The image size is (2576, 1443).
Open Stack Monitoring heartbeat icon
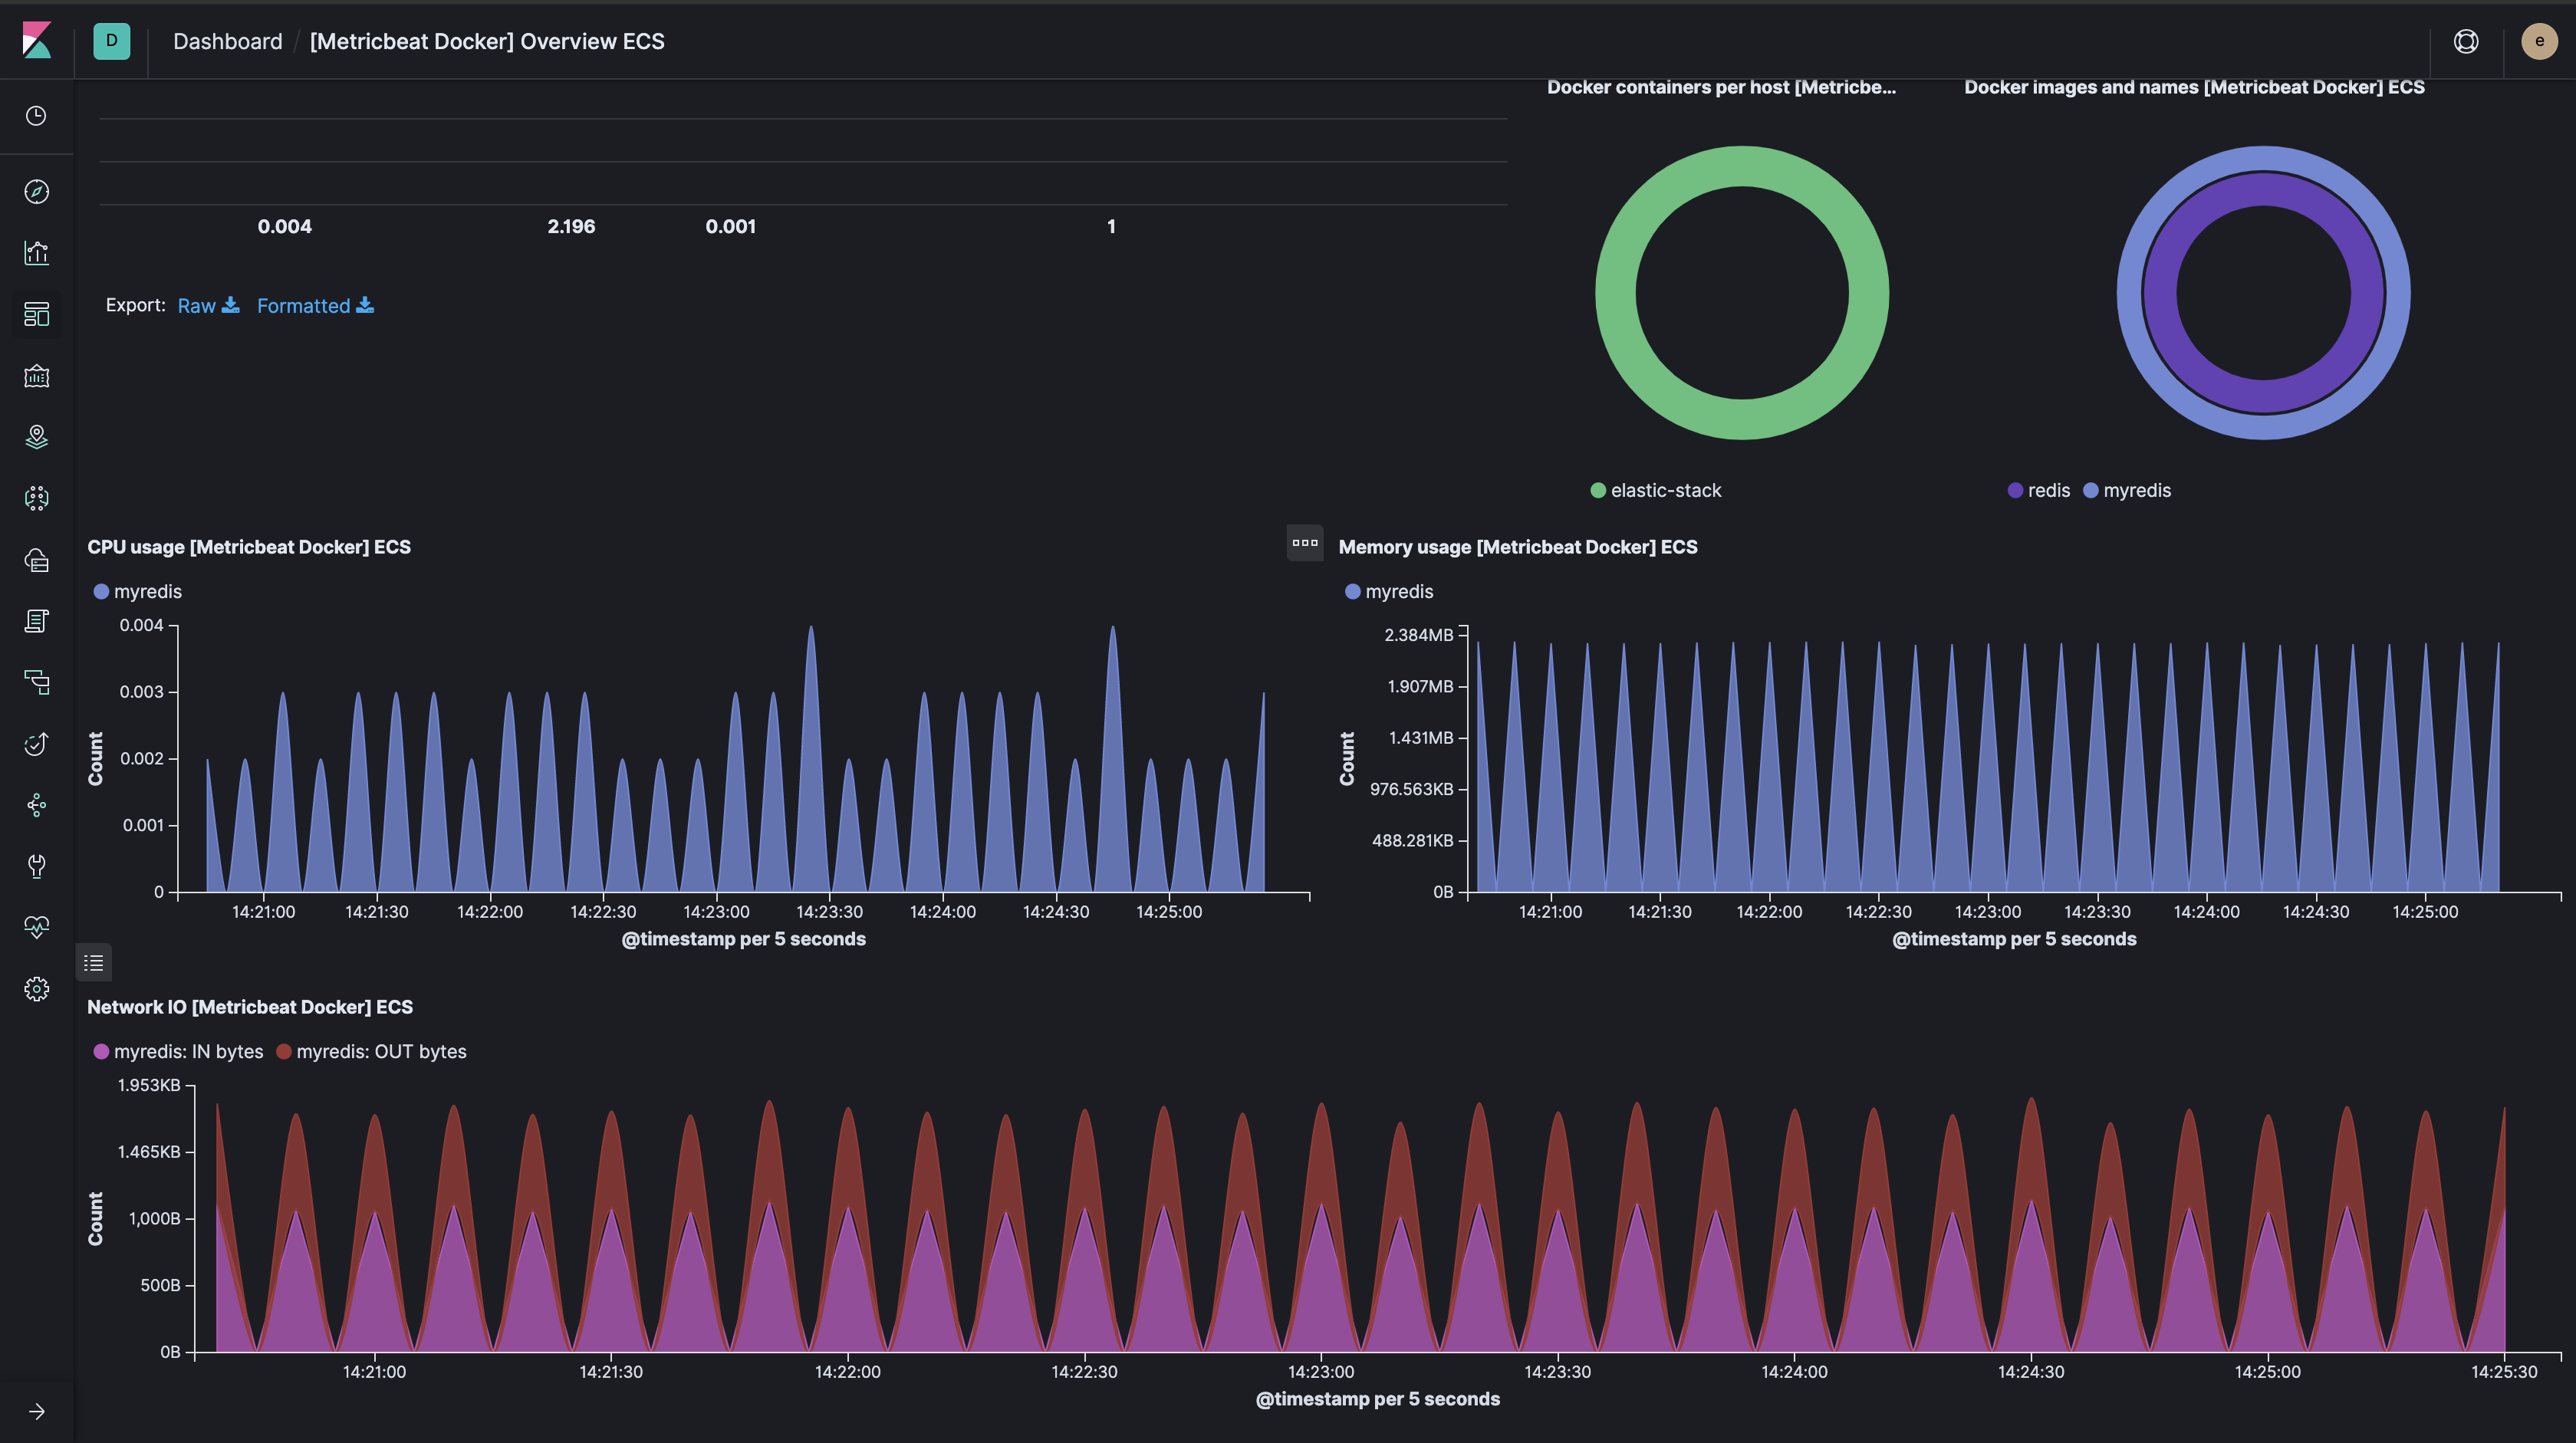pyautogui.click(x=37, y=927)
